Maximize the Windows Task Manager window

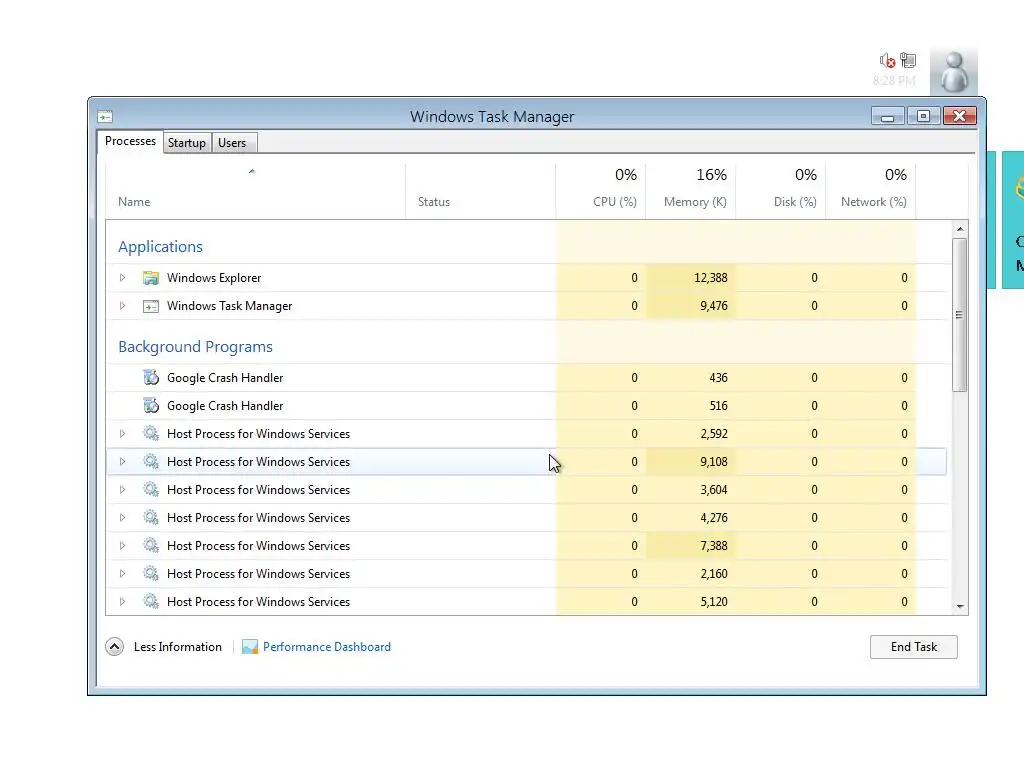click(x=923, y=116)
